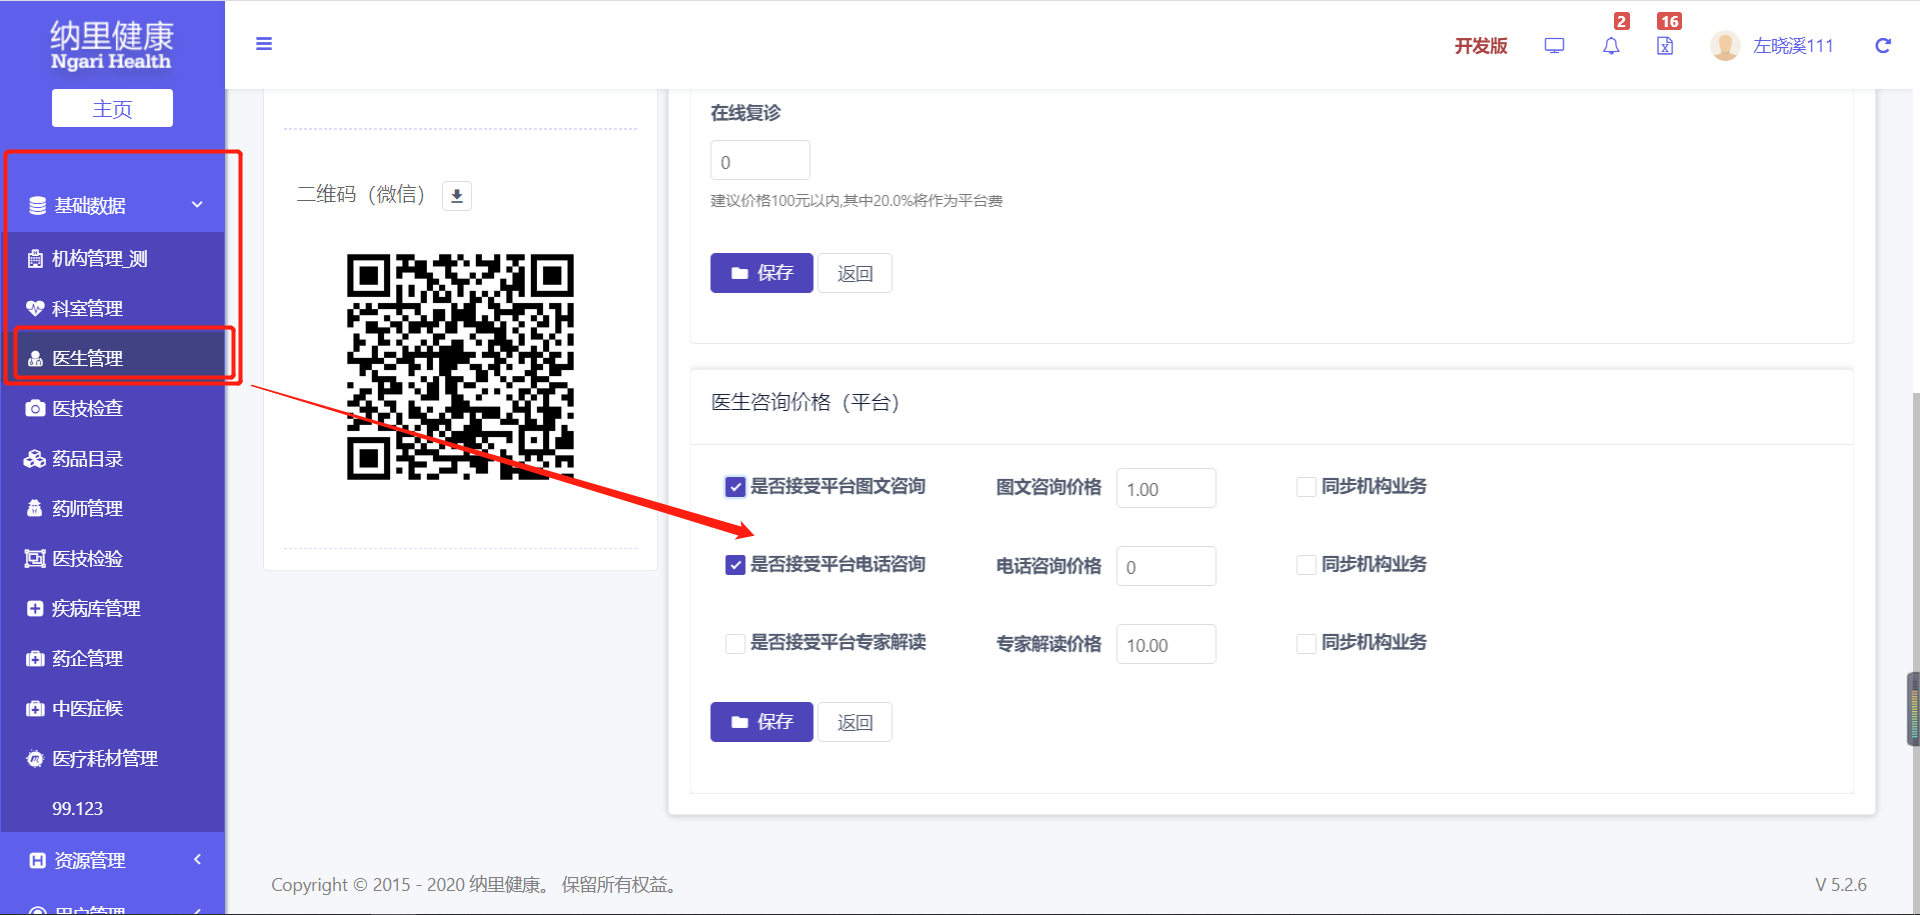This screenshot has height=915, width=1920.
Task: Open the 99.123 menu item
Action: click(113, 809)
